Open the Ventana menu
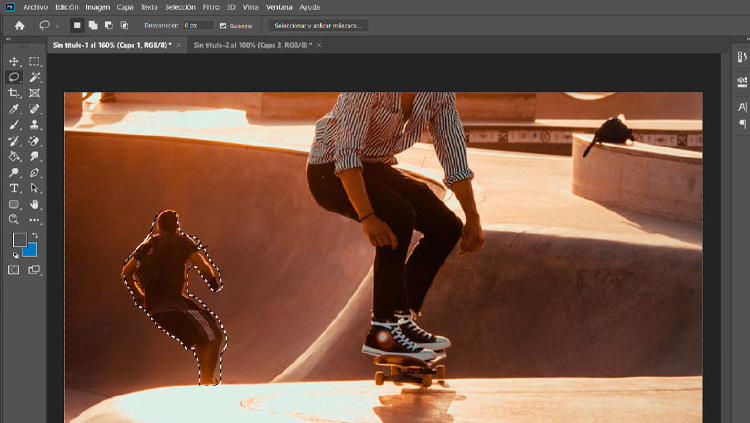This screenshot has height=423, width=750. point(279,7)
